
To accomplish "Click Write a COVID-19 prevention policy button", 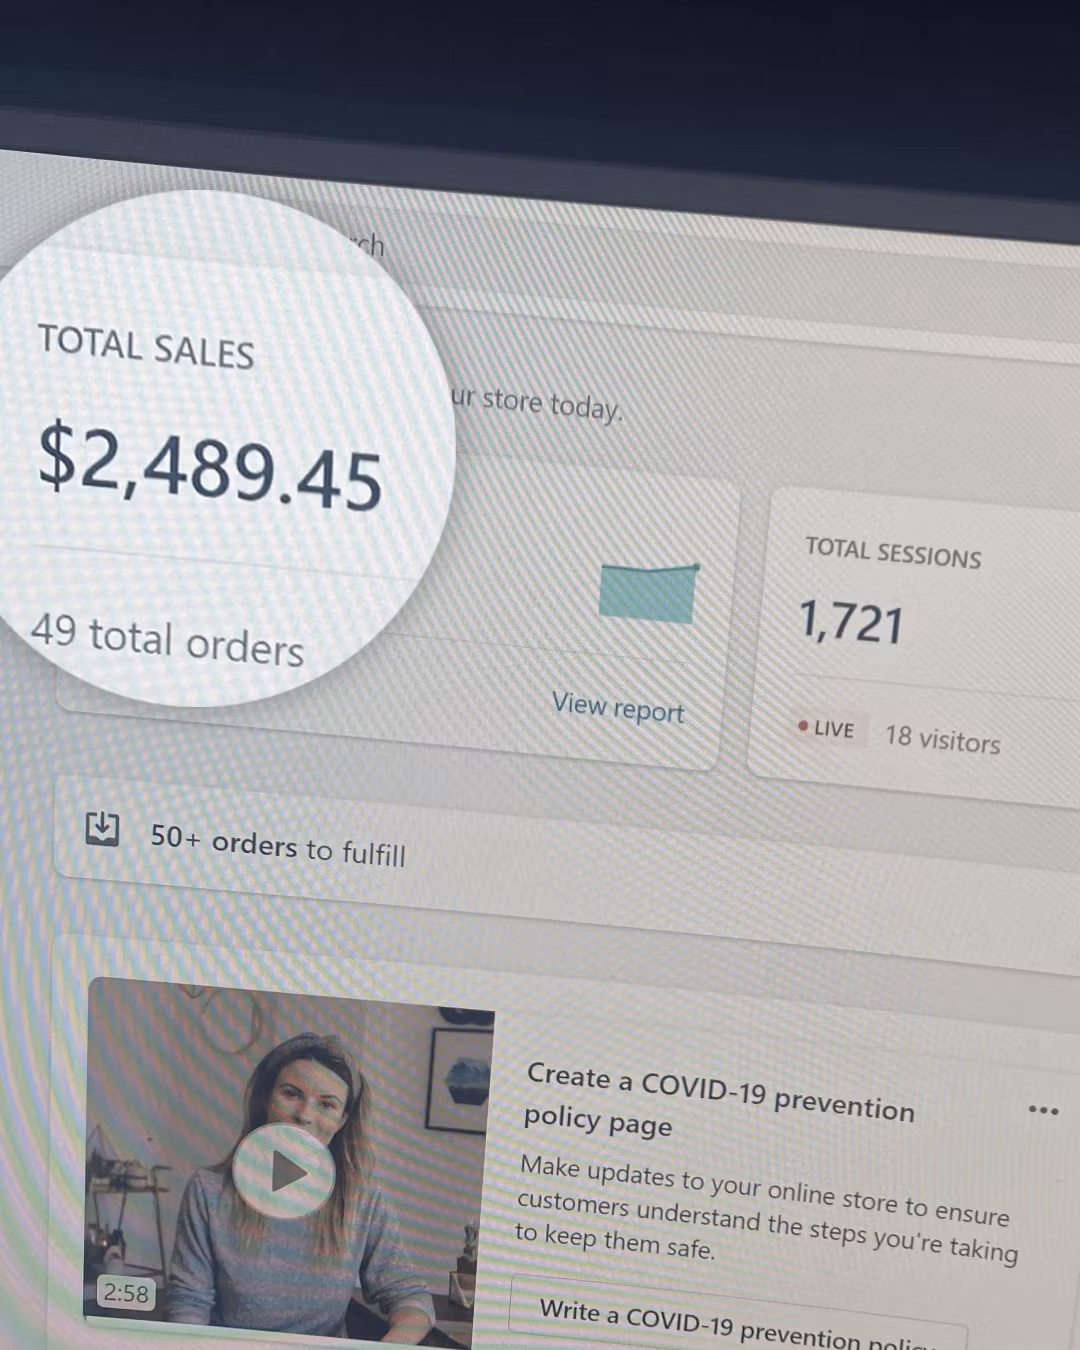I will [738, 1322].
